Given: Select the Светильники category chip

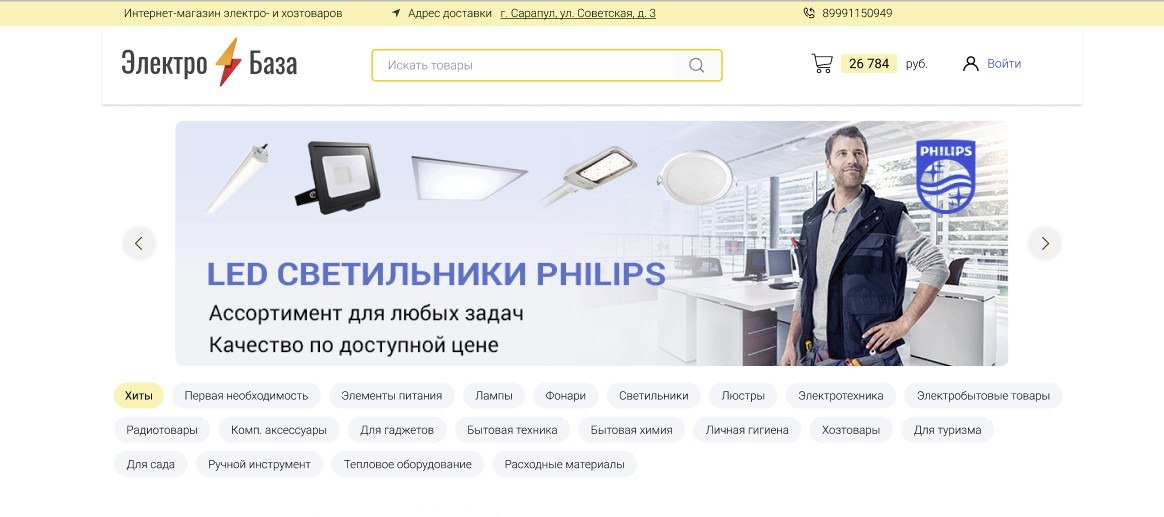Looking at the screenshot, I should point(653,396).
